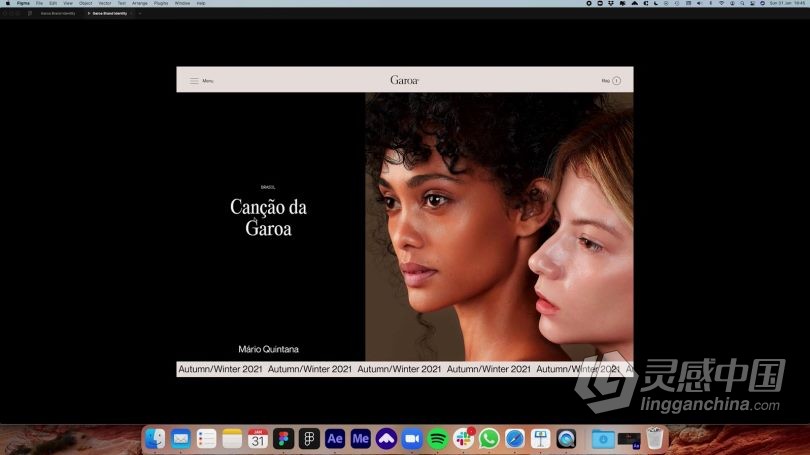810x455 pixels.
Task: Open Slack from the dock
Action: tap(463, 439)
